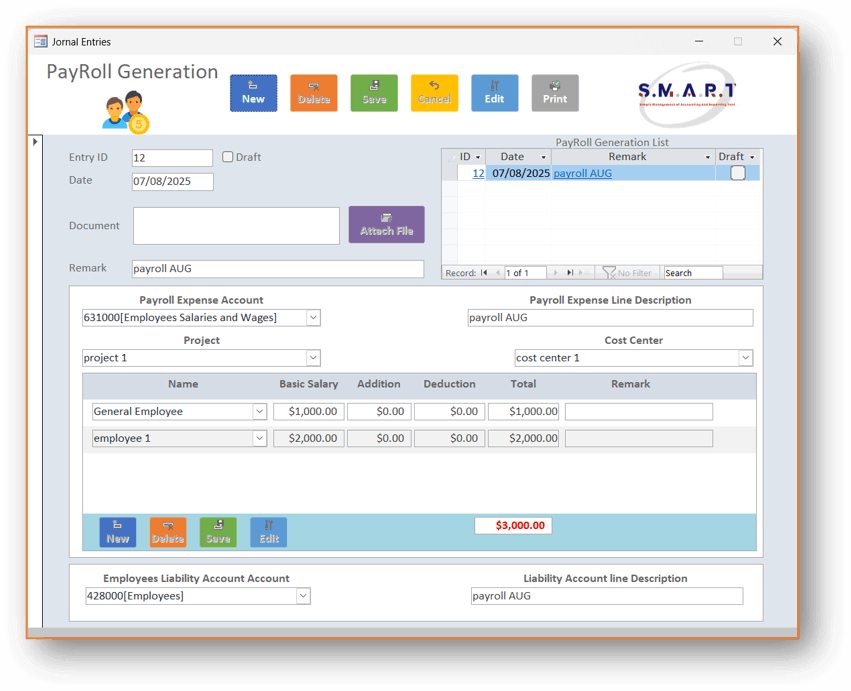Click the blue New button in top toolbar
This screenshot has width=851, height=691.
coord(253,93)
